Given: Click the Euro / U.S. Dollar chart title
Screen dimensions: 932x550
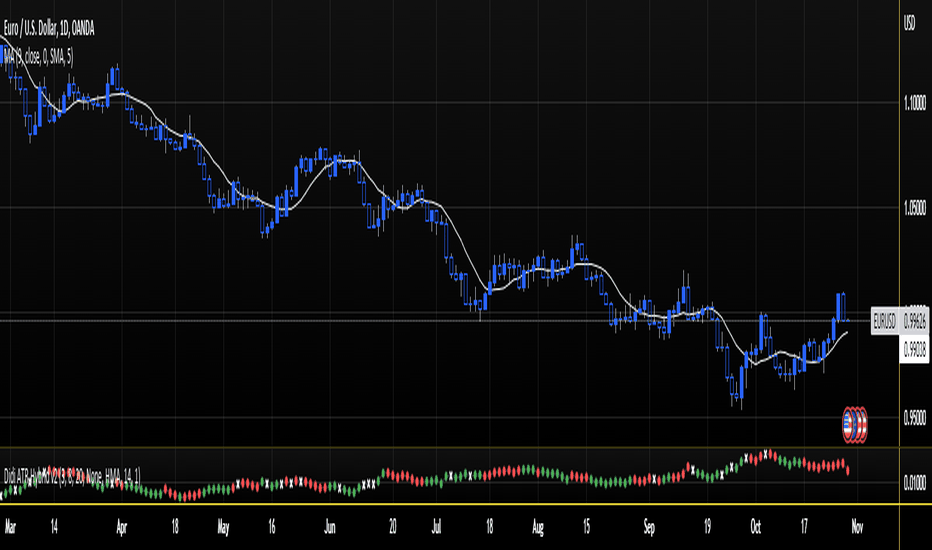Looking at the screenshot, I should (49, 29).
